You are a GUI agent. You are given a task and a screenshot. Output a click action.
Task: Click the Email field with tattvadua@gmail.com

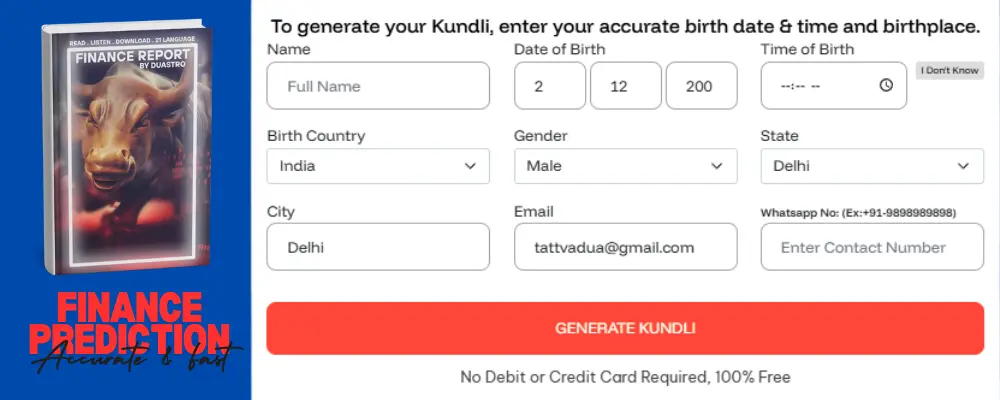click(x=625, y=247)
